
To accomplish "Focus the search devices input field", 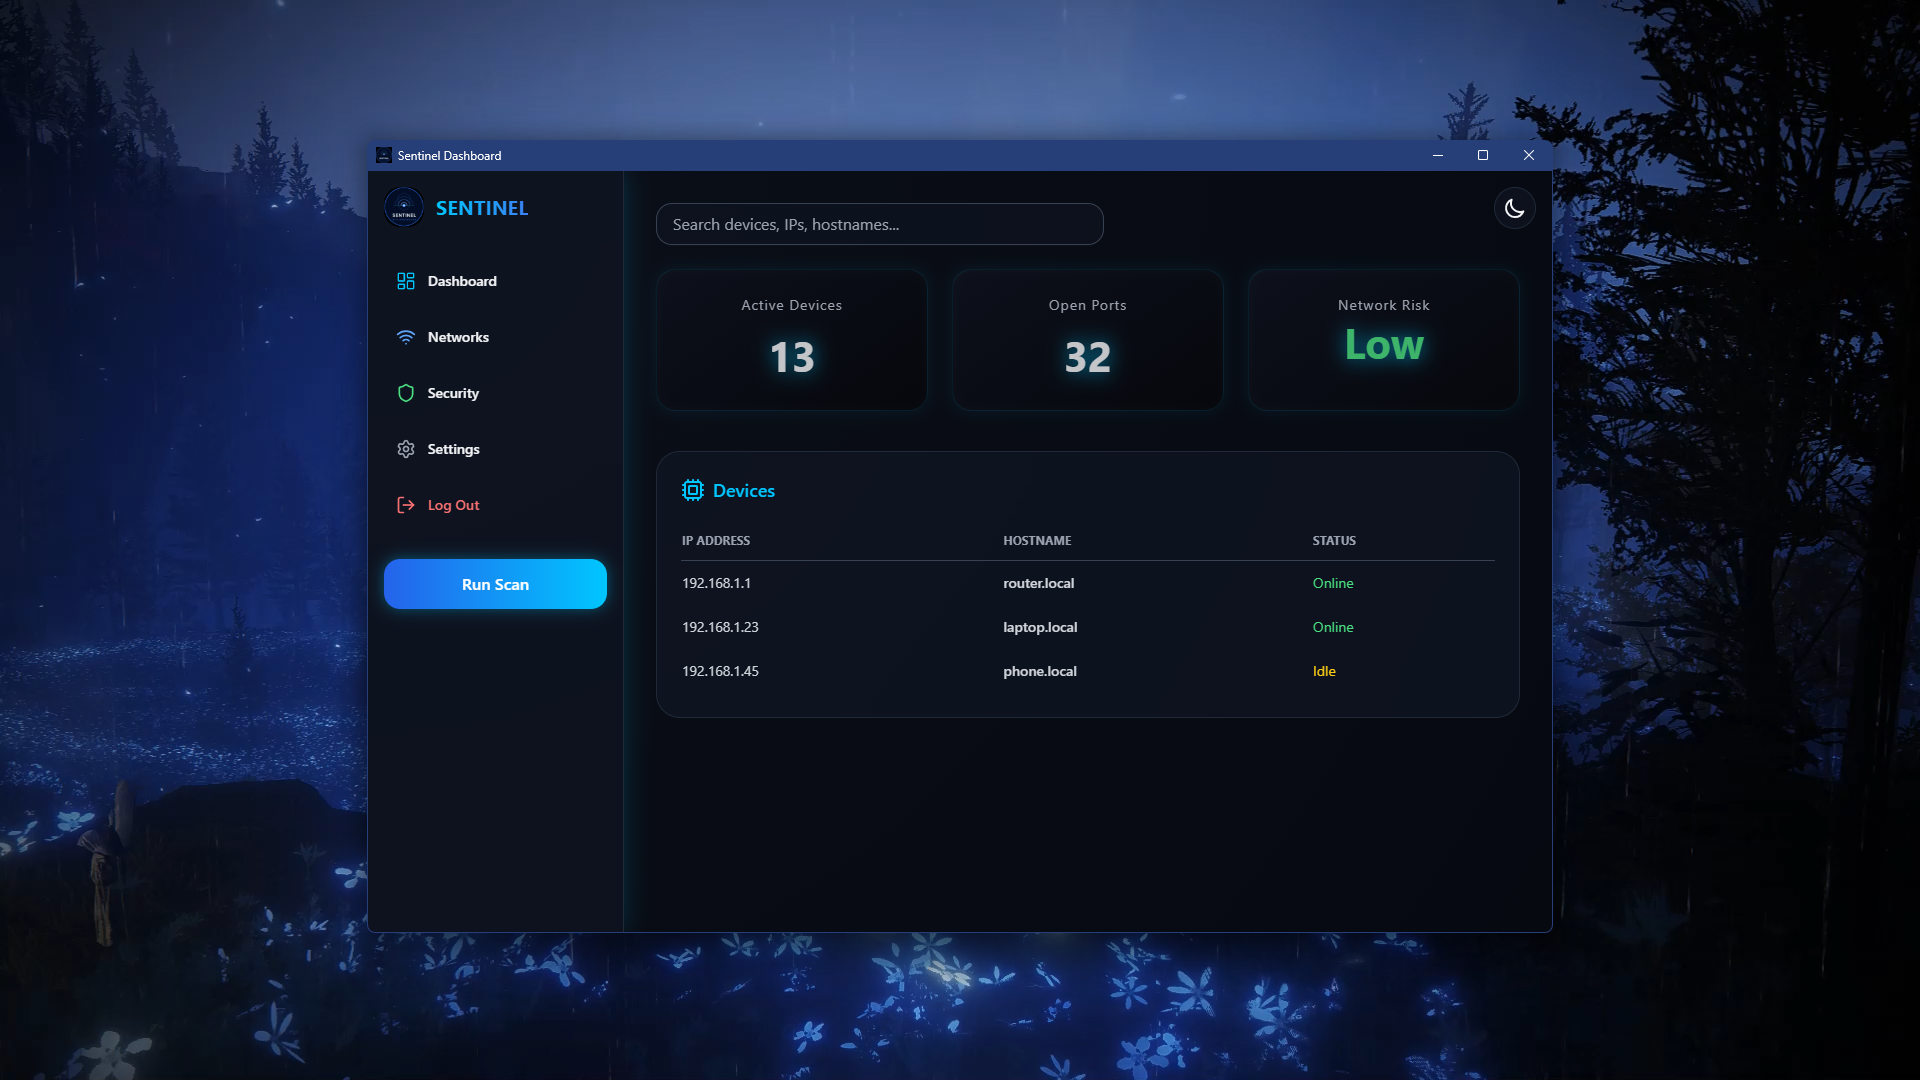I will [879, 224].
